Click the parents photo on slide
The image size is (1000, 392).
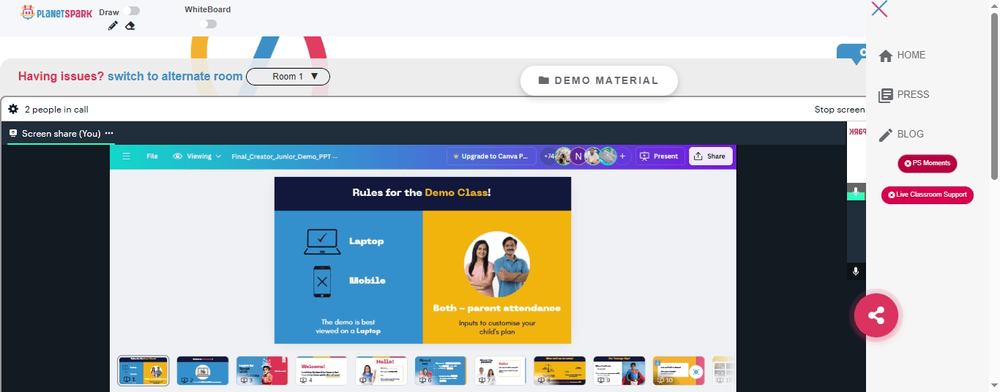coord(497,264)
